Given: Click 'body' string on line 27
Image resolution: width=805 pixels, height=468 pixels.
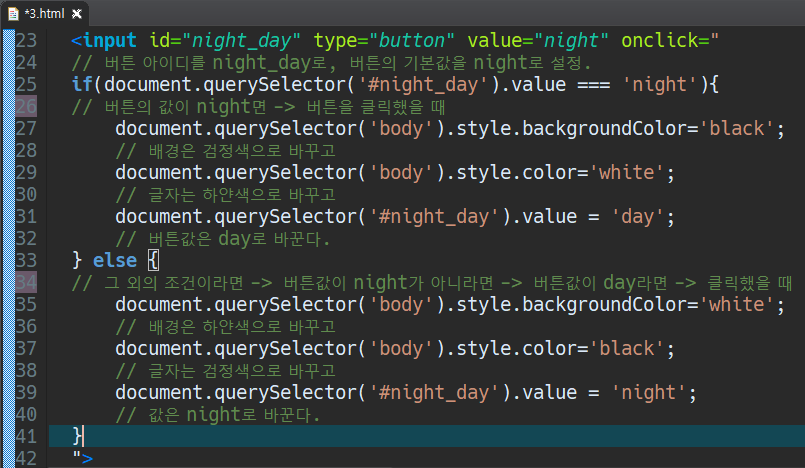Looking at the screenshot, I should pos(401,129).
